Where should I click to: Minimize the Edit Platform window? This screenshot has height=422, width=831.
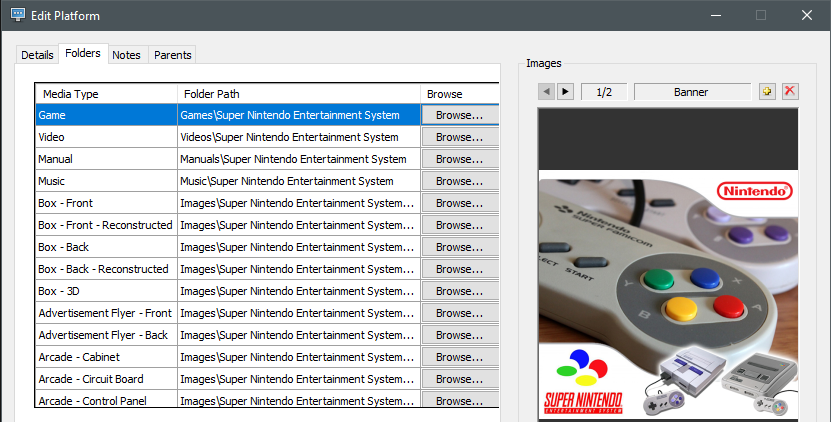click(x=716, y=15)
